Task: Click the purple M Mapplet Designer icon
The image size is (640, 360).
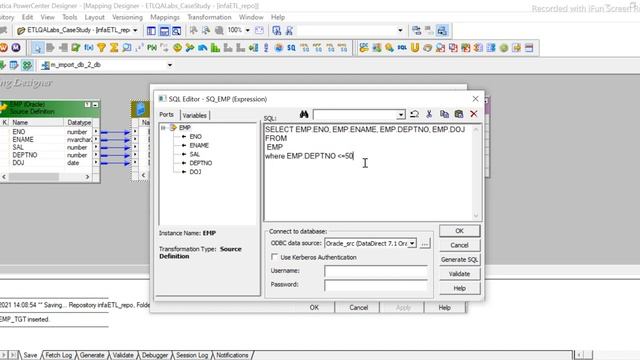Action: pyautogui.click(x=16, y=48)
